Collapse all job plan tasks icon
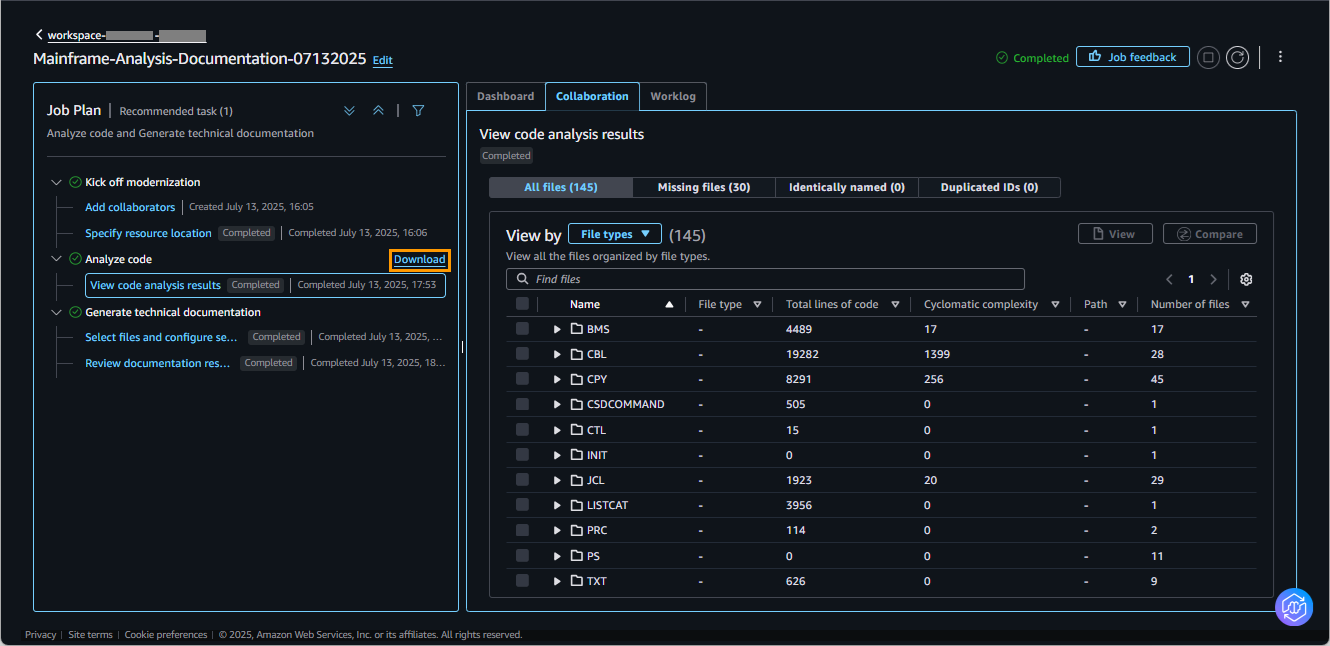The image size is (1330, 646). coord(378,111)
